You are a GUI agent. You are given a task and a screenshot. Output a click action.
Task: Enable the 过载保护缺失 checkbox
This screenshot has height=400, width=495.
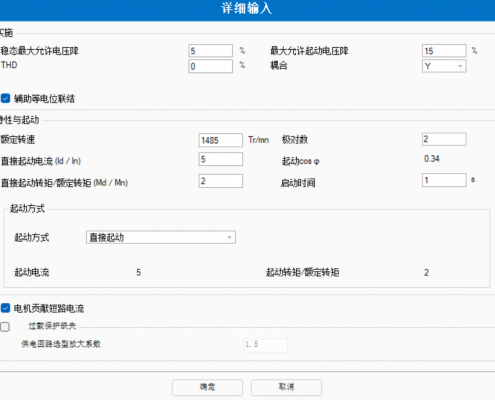(x=5, y=326)
